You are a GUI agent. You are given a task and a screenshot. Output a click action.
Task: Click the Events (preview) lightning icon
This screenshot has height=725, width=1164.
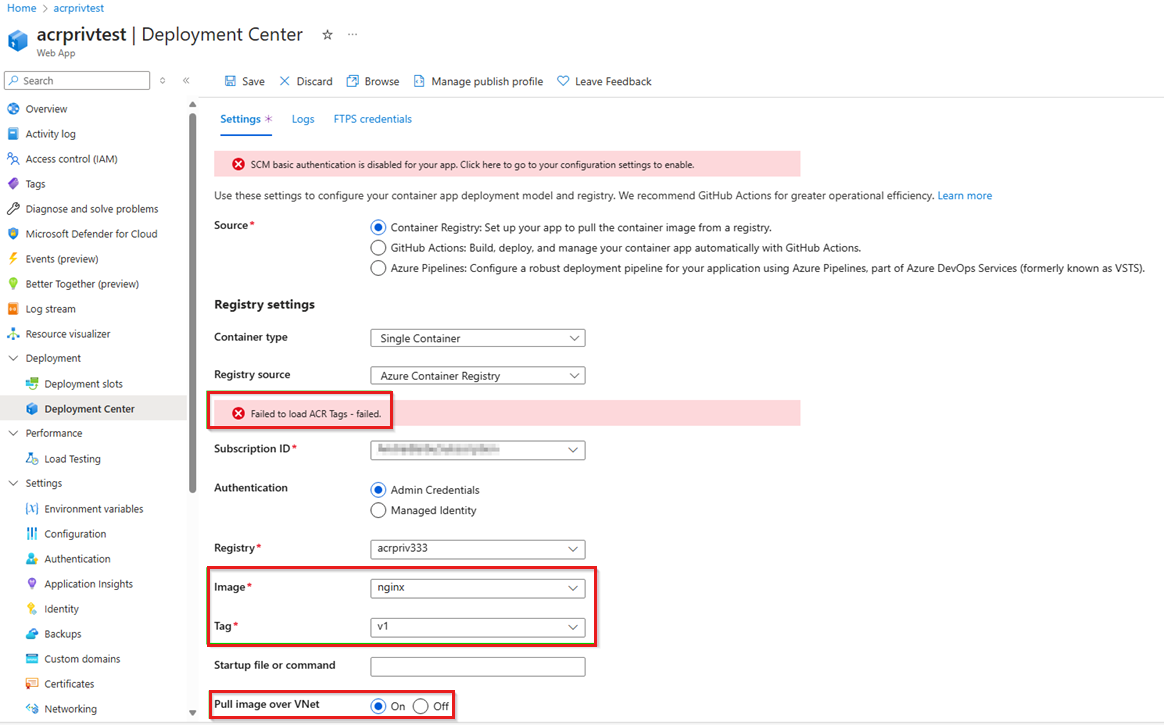(13, 259)
